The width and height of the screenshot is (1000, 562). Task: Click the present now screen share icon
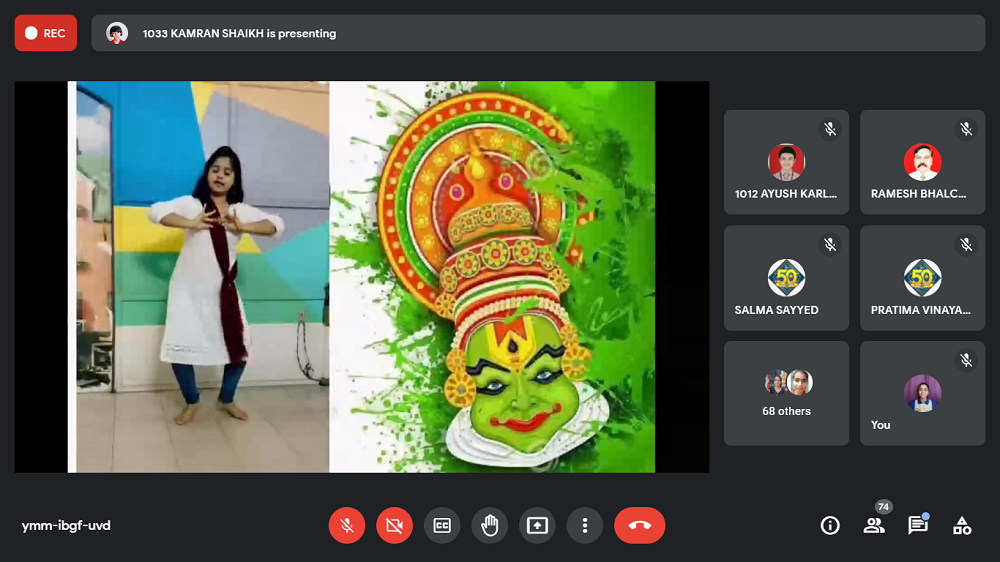pyautogui.click(x=537, y=525)
